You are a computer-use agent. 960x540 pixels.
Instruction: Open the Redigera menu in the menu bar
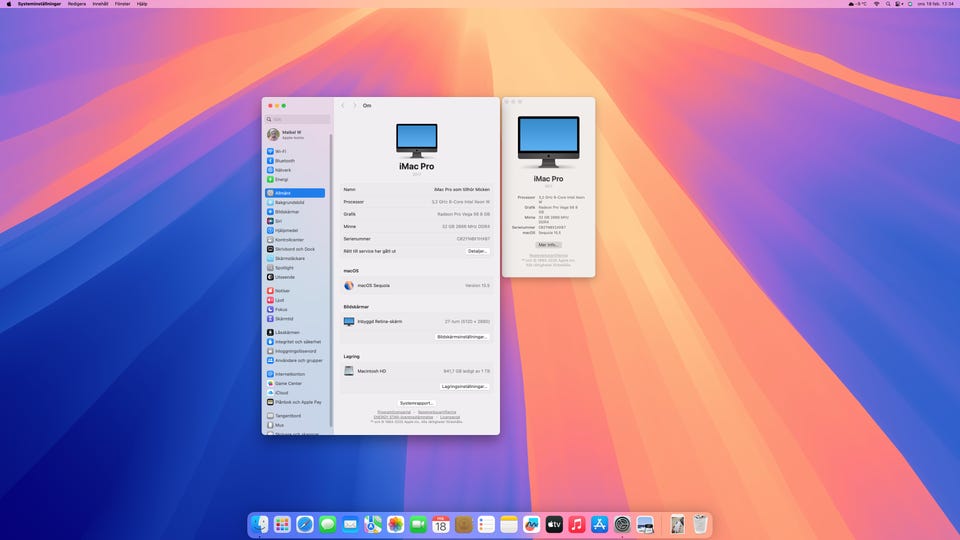coord(77,4)
